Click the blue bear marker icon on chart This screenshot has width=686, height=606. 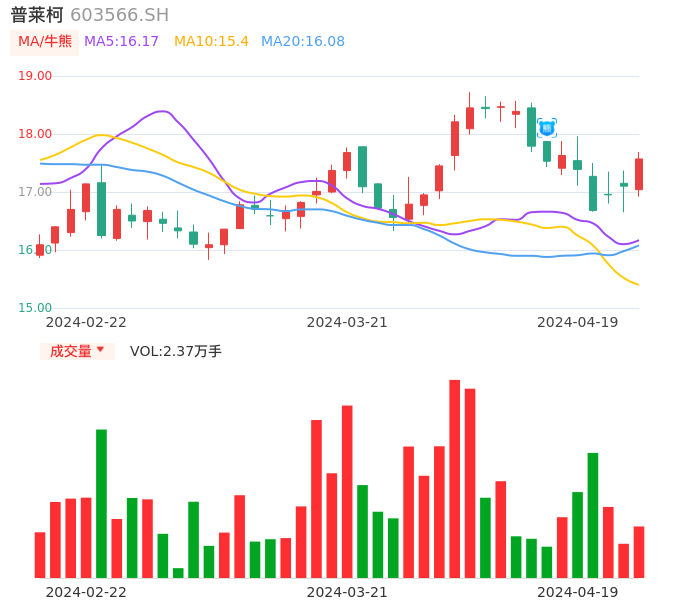(546, 128)
